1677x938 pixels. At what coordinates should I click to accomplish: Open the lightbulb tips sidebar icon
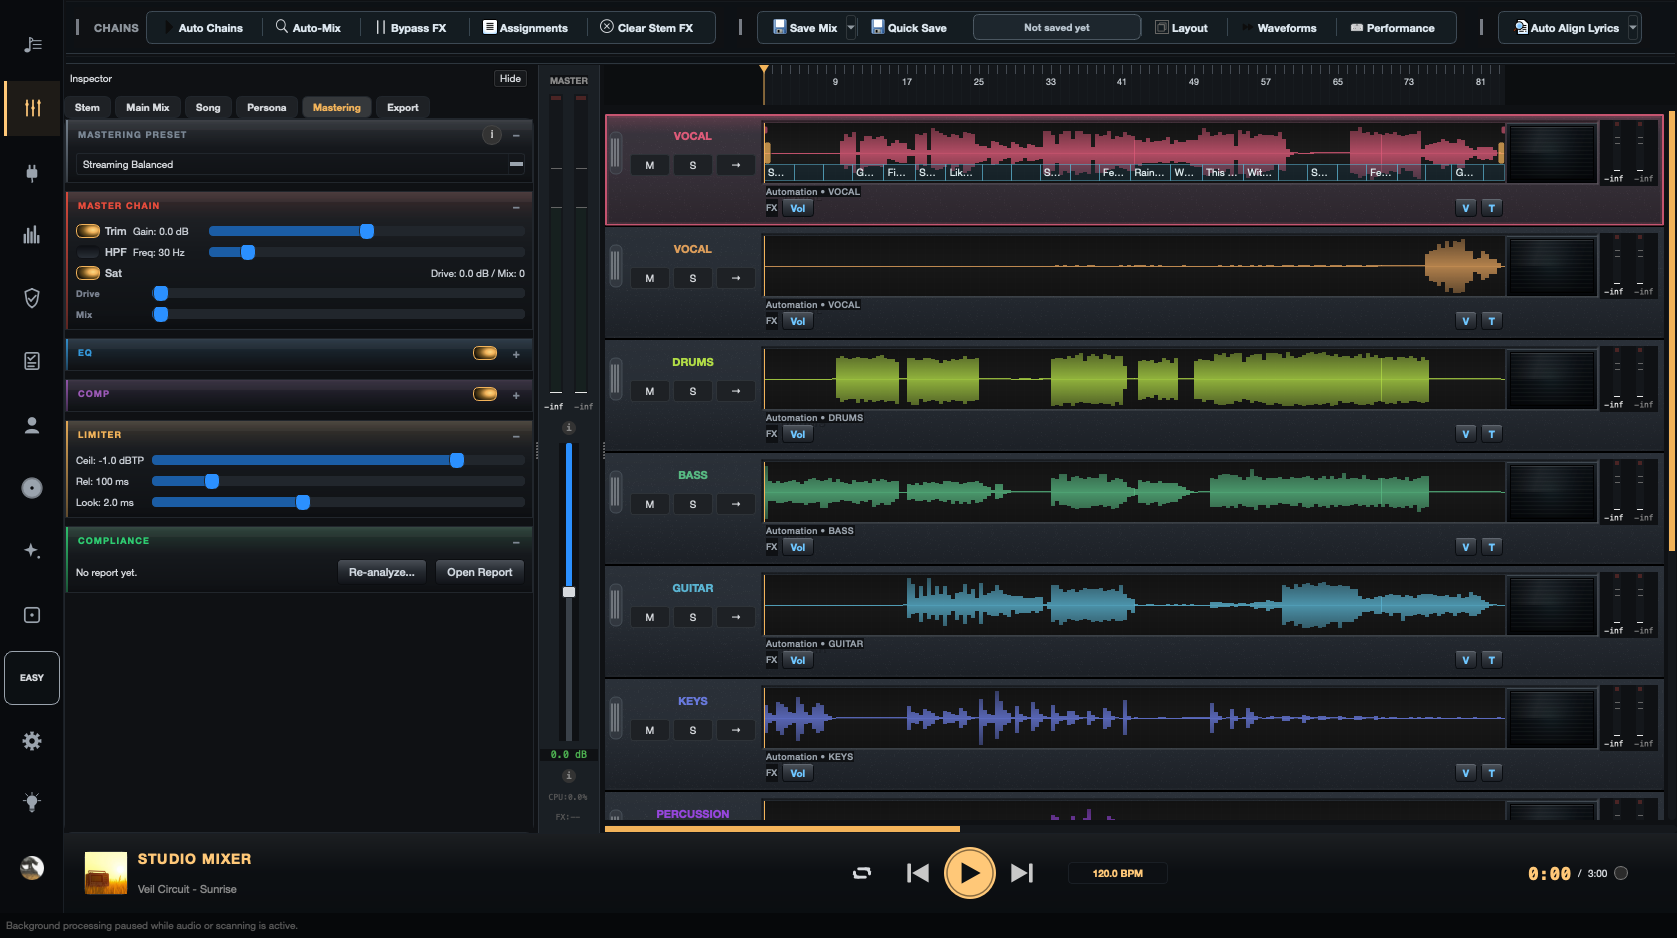[x=32, y=802]
